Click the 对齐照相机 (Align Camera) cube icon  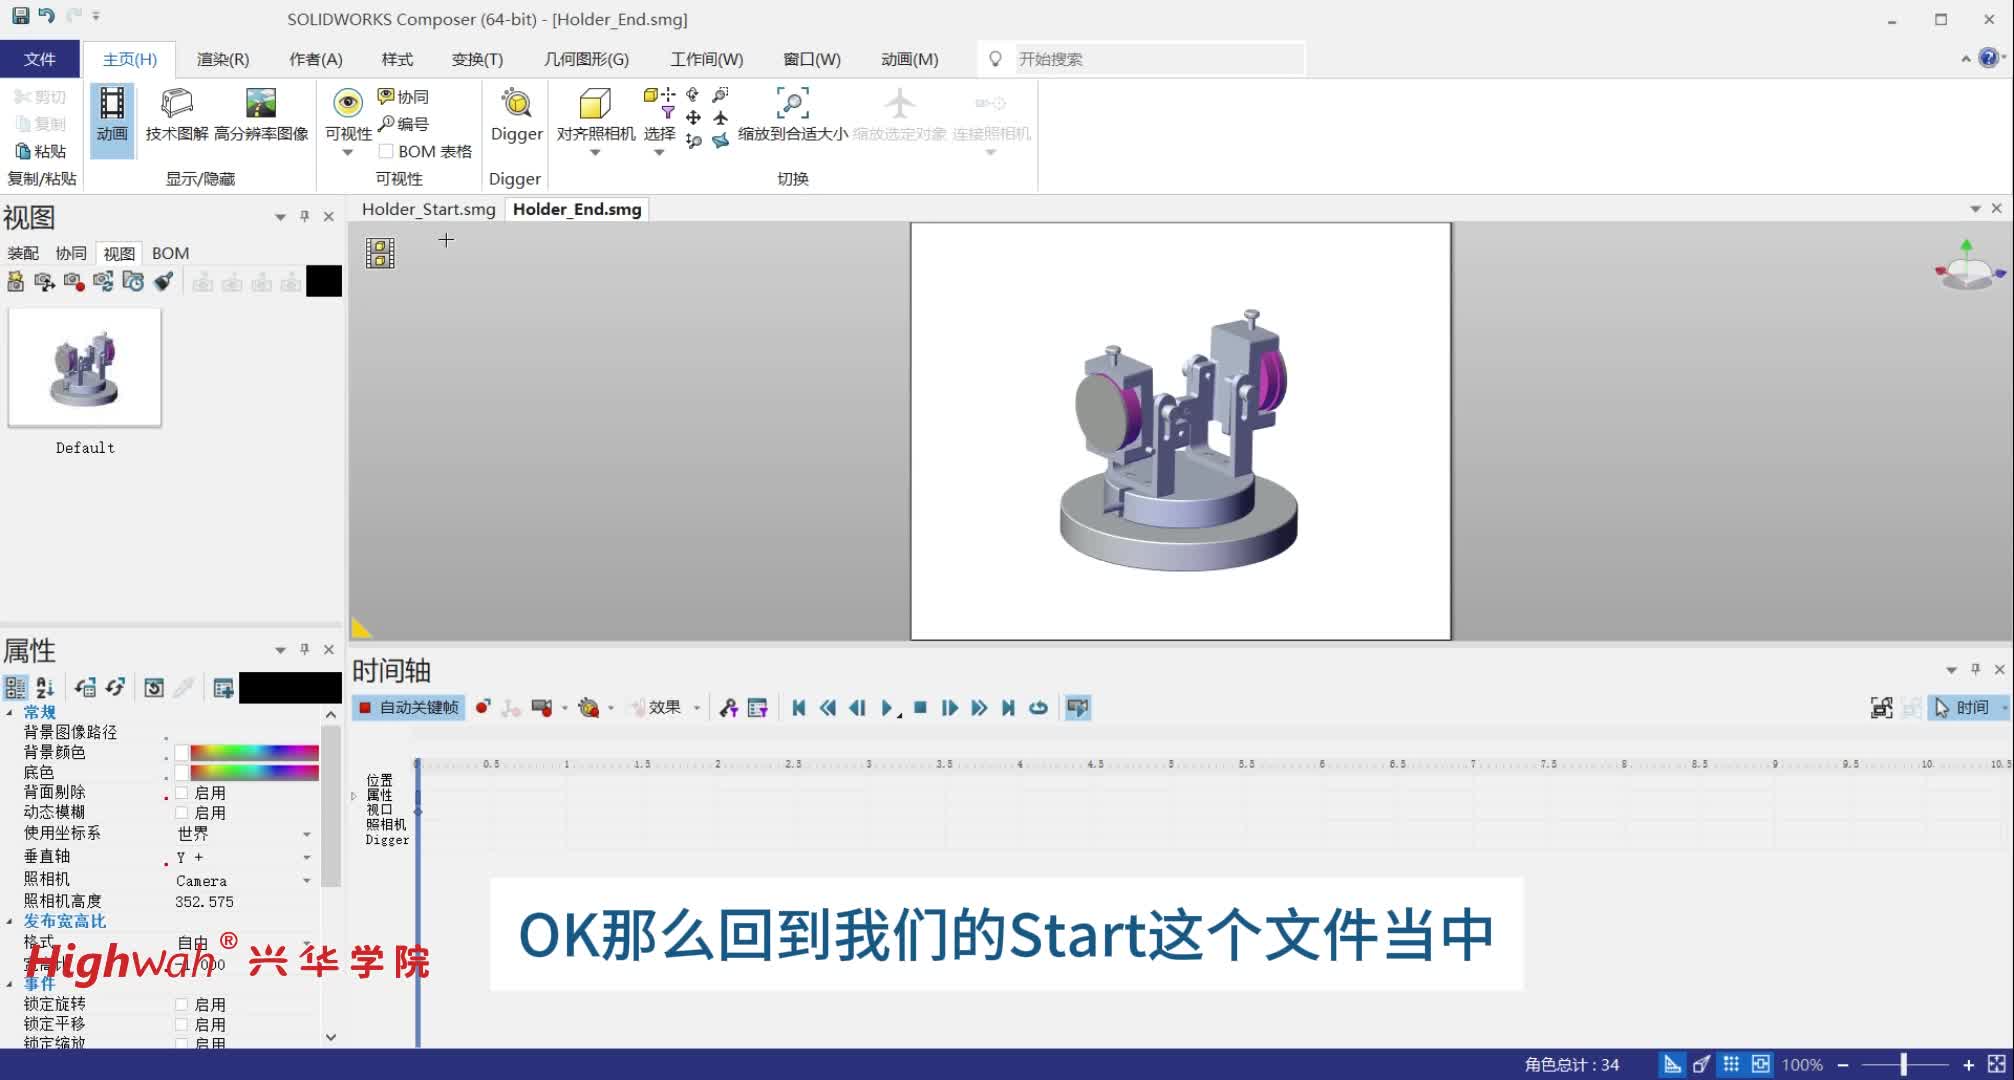[x=595, y=103]
